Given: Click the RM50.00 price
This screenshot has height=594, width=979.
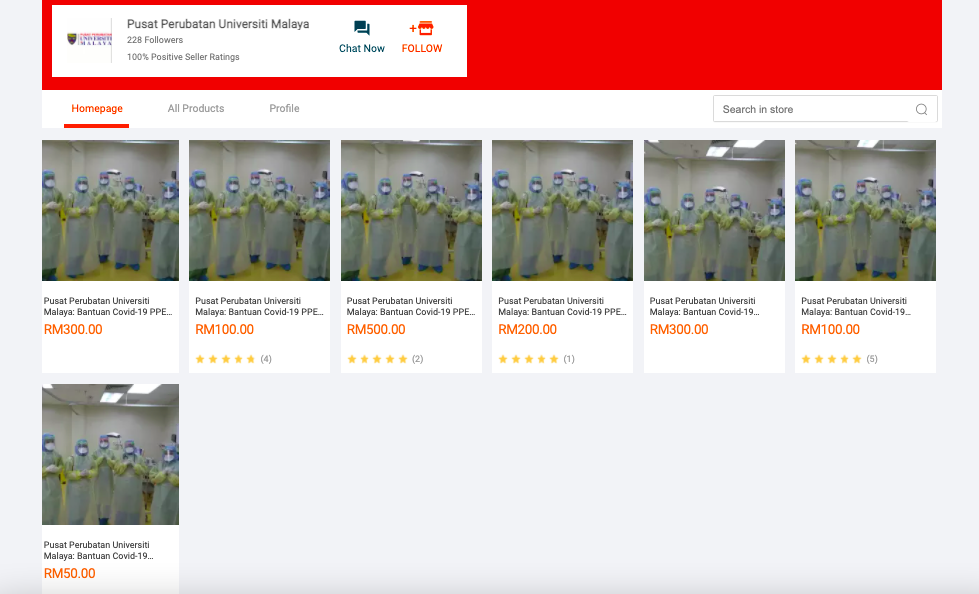Looking at the screenshot, I should point(69,573).
